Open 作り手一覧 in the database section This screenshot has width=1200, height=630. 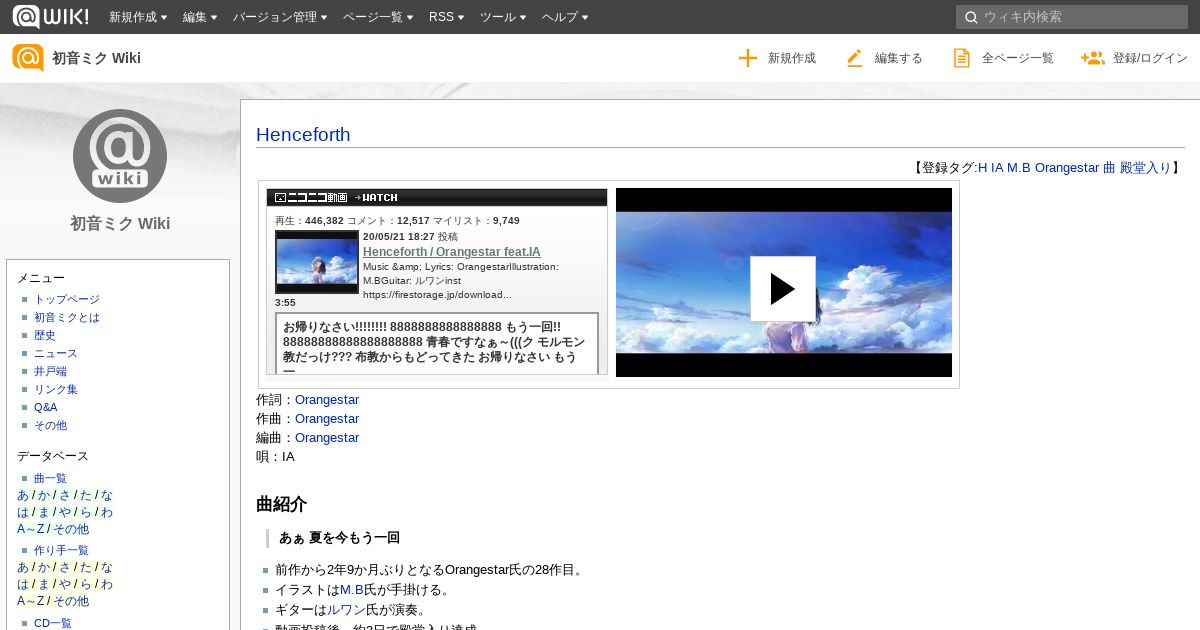pyautogui.click(x=61, y=550)
